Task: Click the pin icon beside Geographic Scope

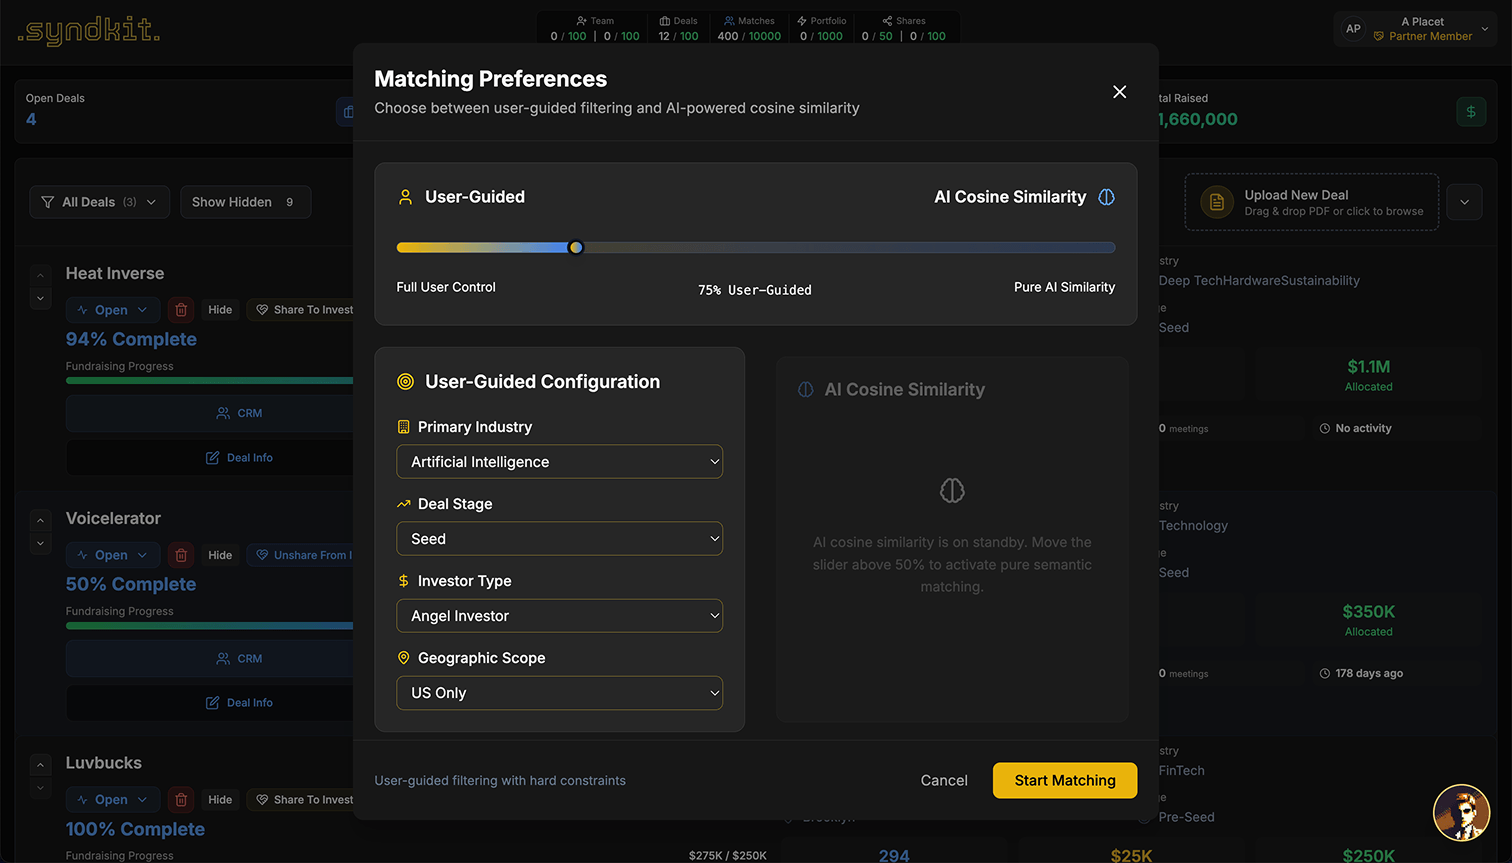Action: point(404,658)
